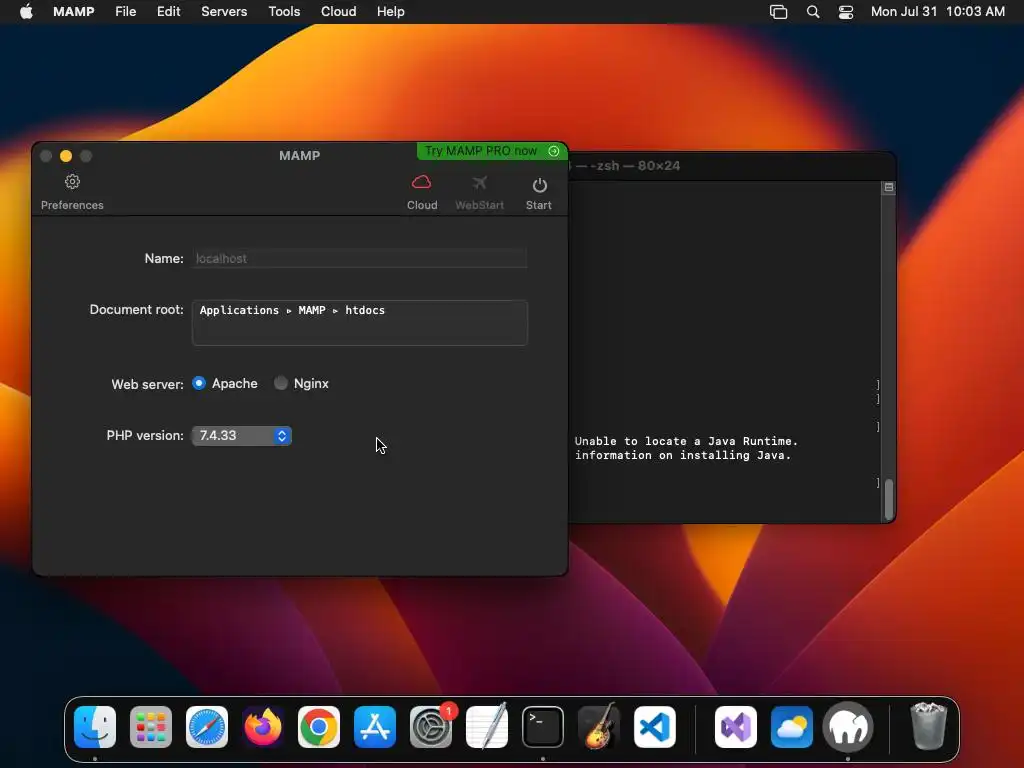1024x768 pixels.
Task: Open Control Center icon
Action: tap(846, 12)
